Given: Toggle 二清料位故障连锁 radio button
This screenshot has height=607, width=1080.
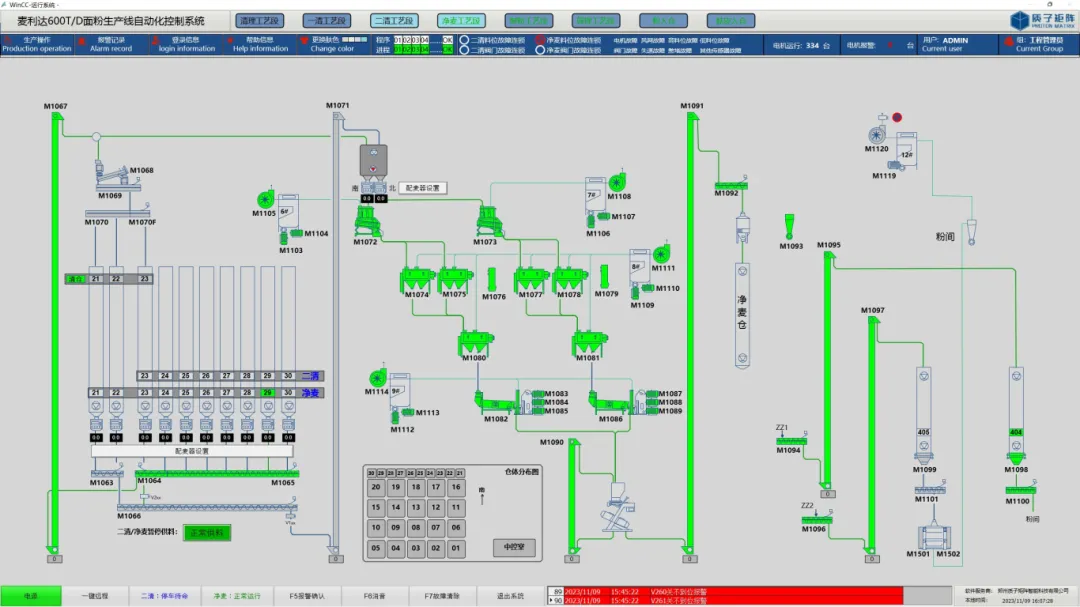Looking at the screenshot, I should [x=464, y=40].
